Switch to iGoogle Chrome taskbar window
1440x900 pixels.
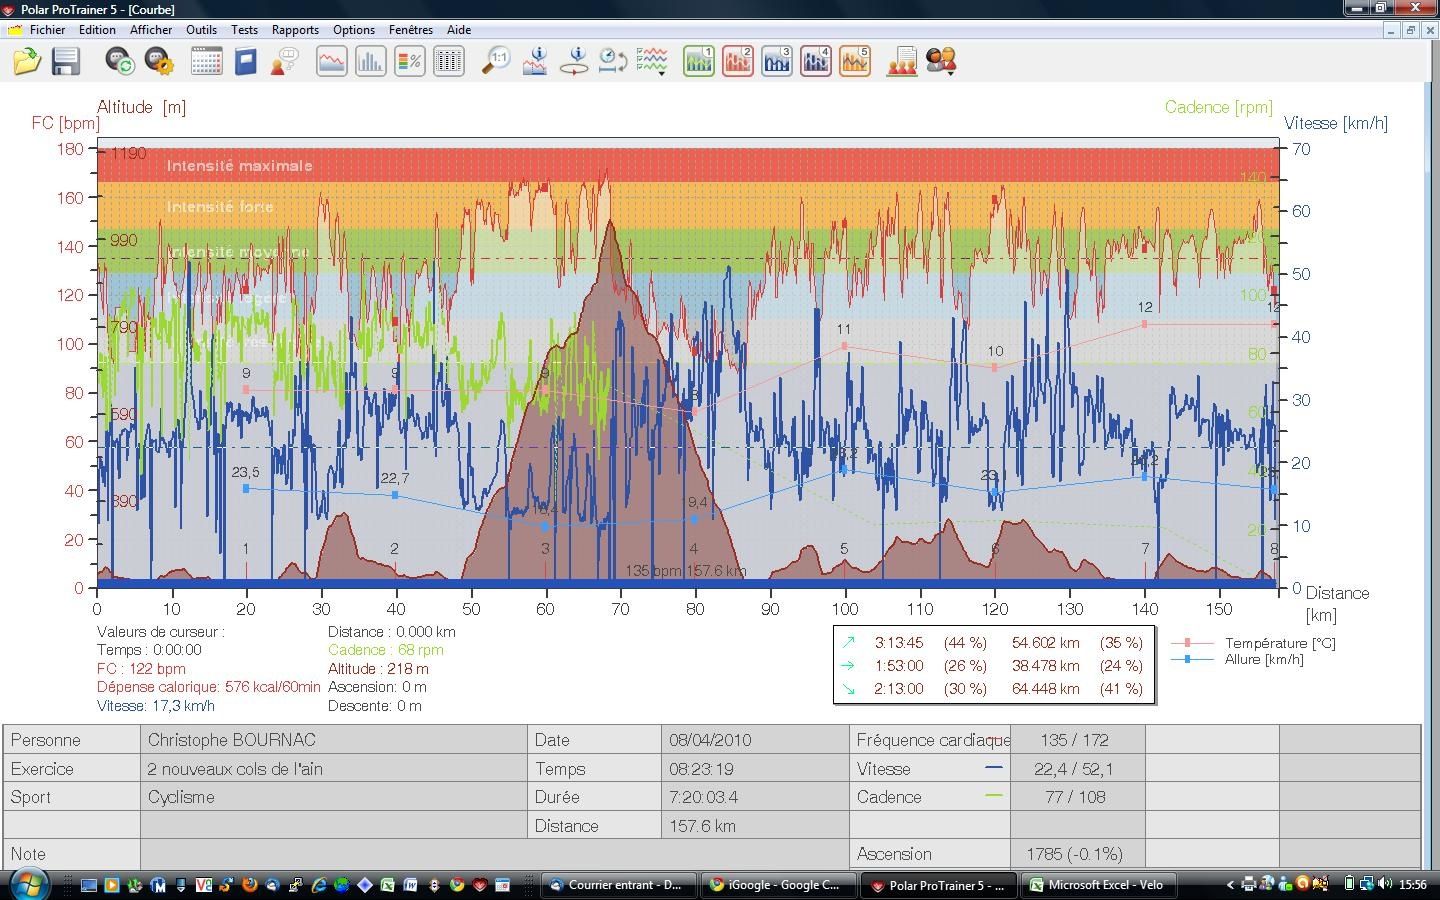pyautogui.click(x=778, y=885)
